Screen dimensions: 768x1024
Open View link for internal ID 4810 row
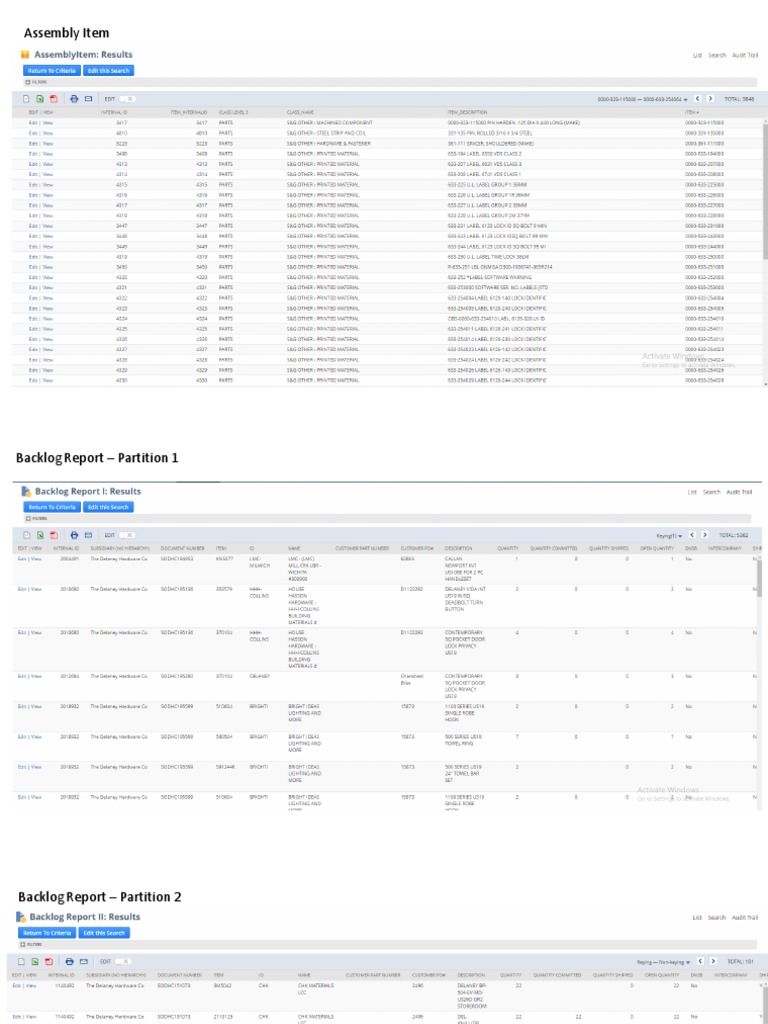point(48,133)
